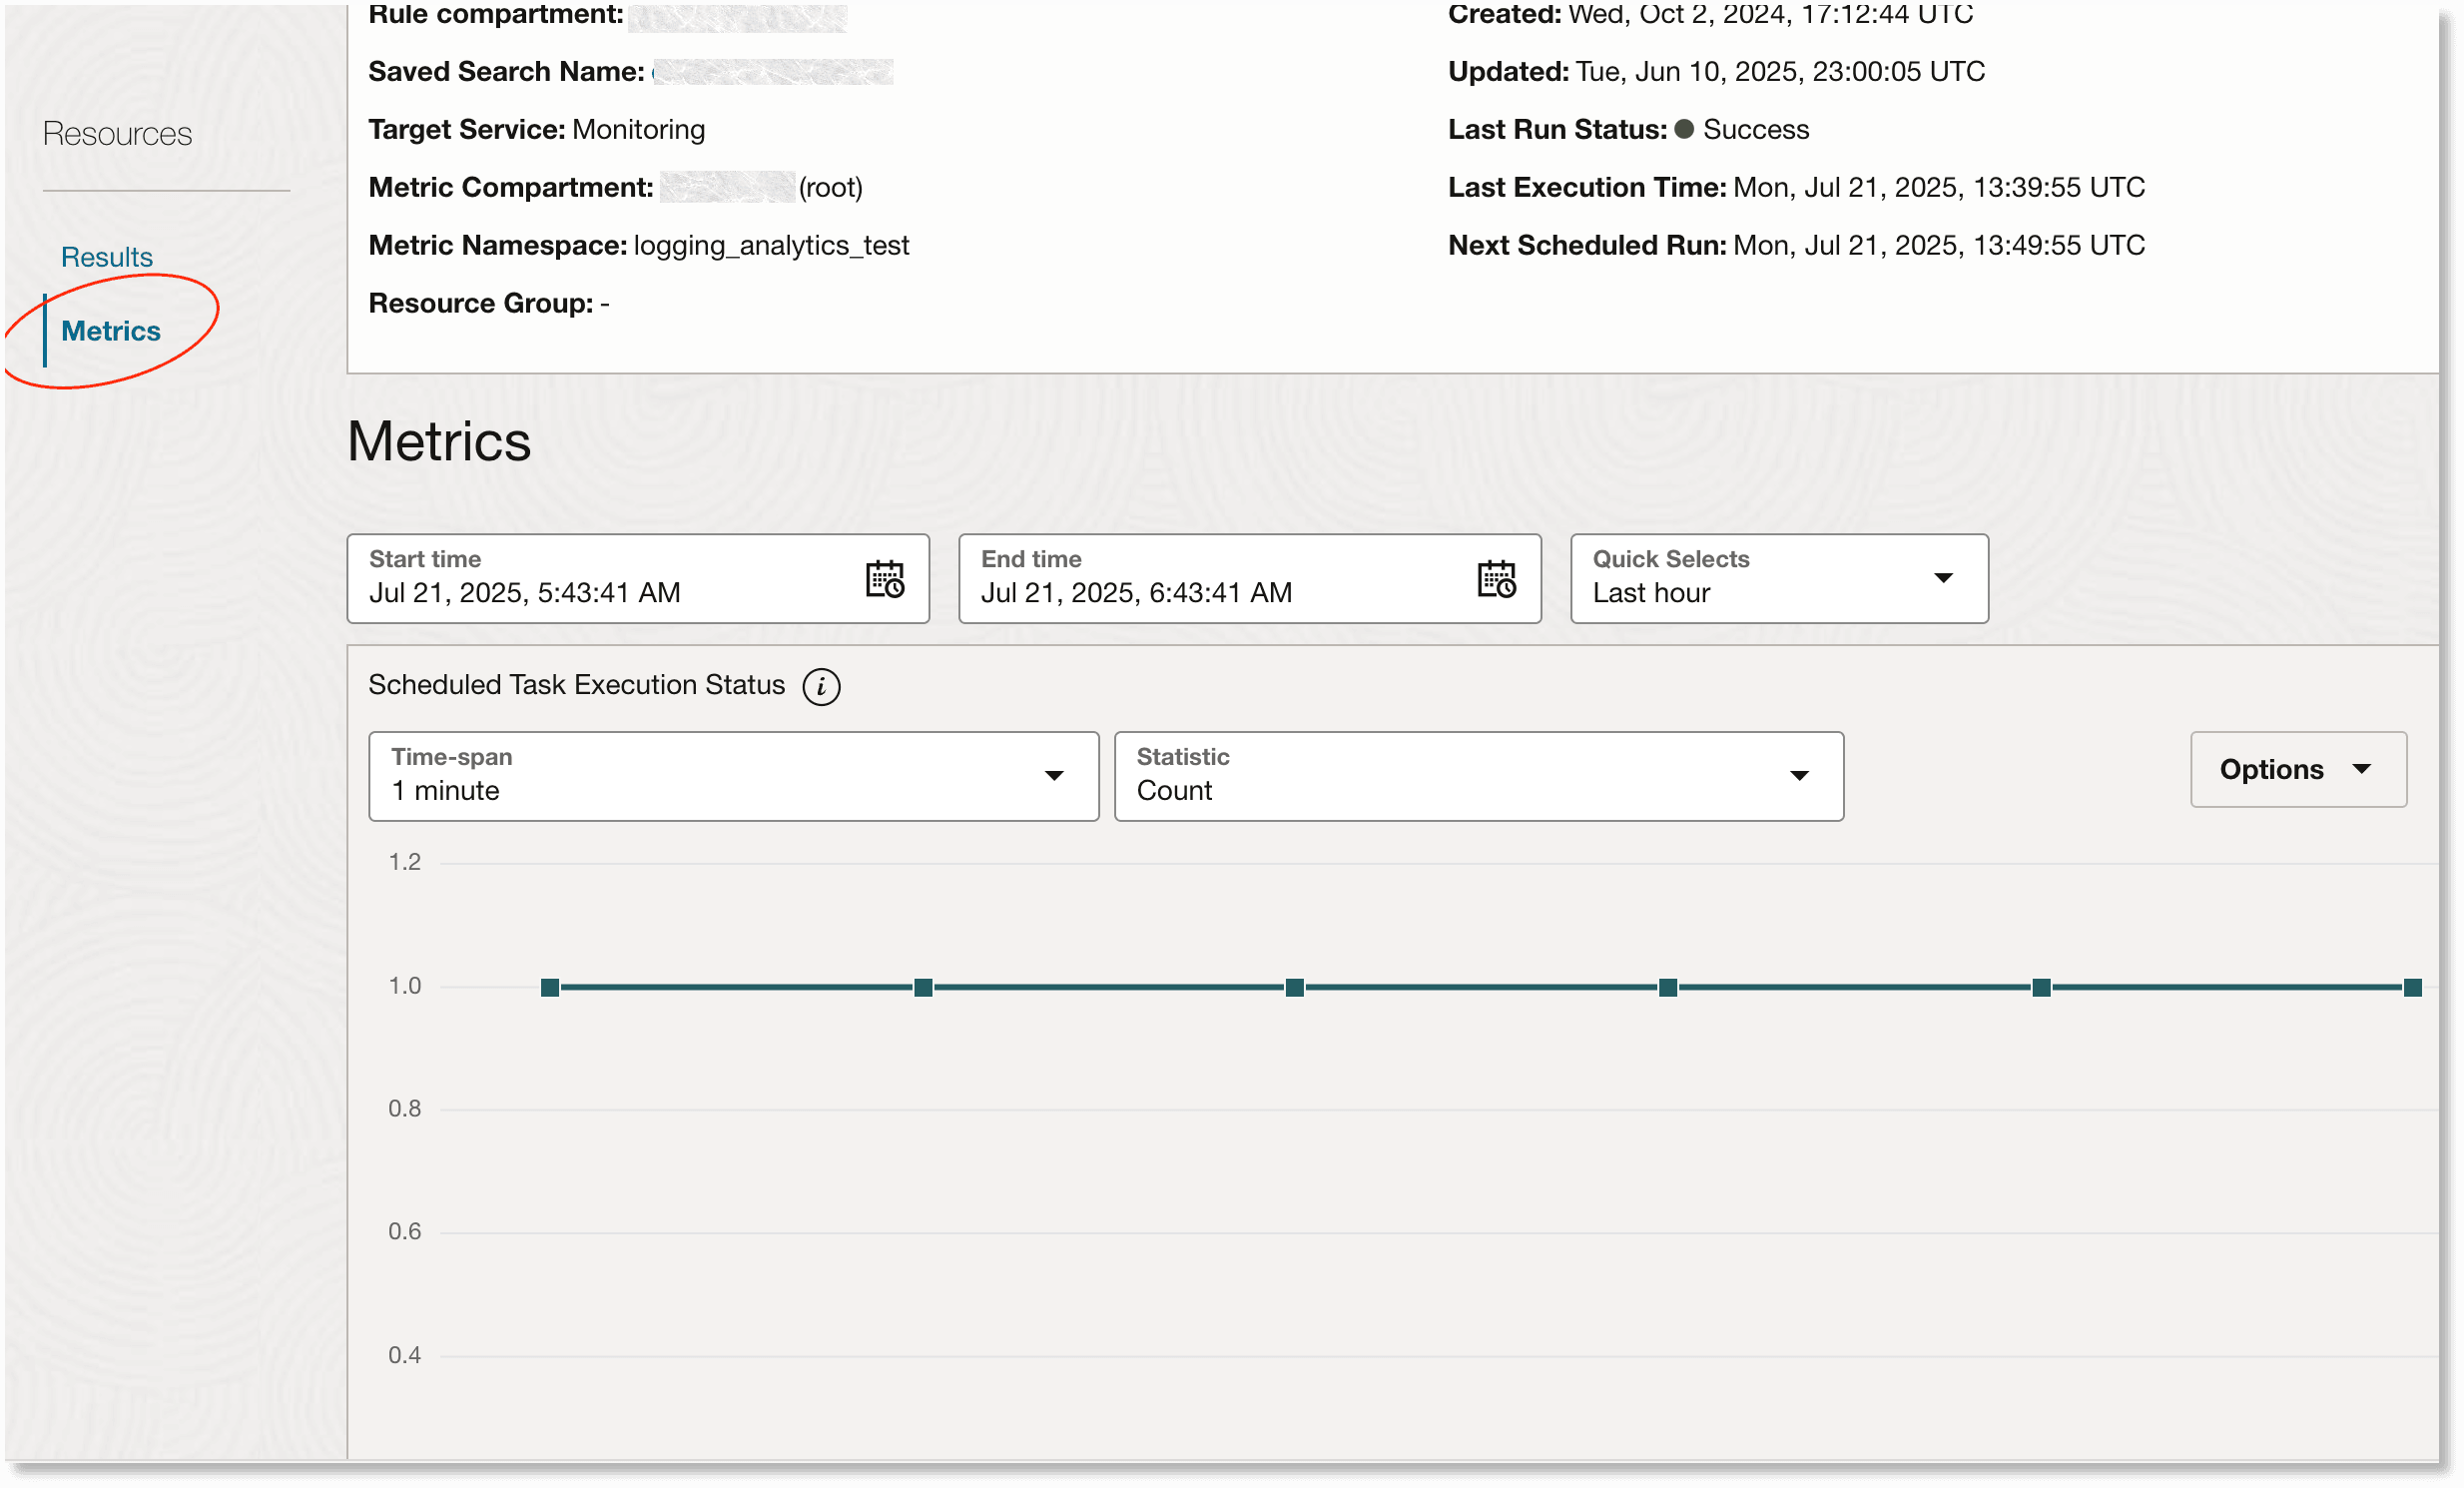Viewport: 2464px width, 1488px height.
Task: Click the Success status indicator dot
Action: pos(1684,129)
